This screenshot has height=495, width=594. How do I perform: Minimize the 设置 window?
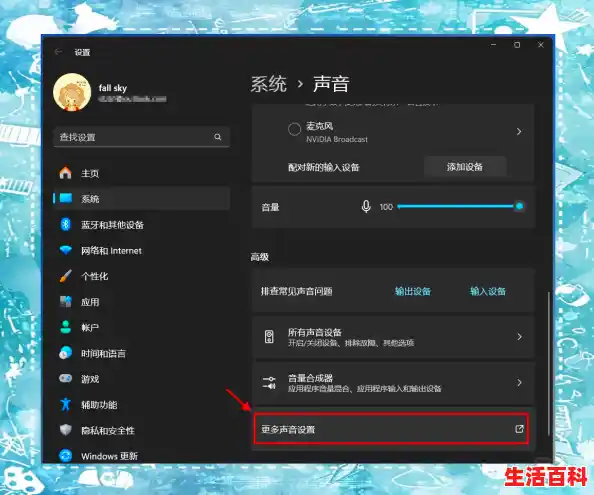click(494, 45)
